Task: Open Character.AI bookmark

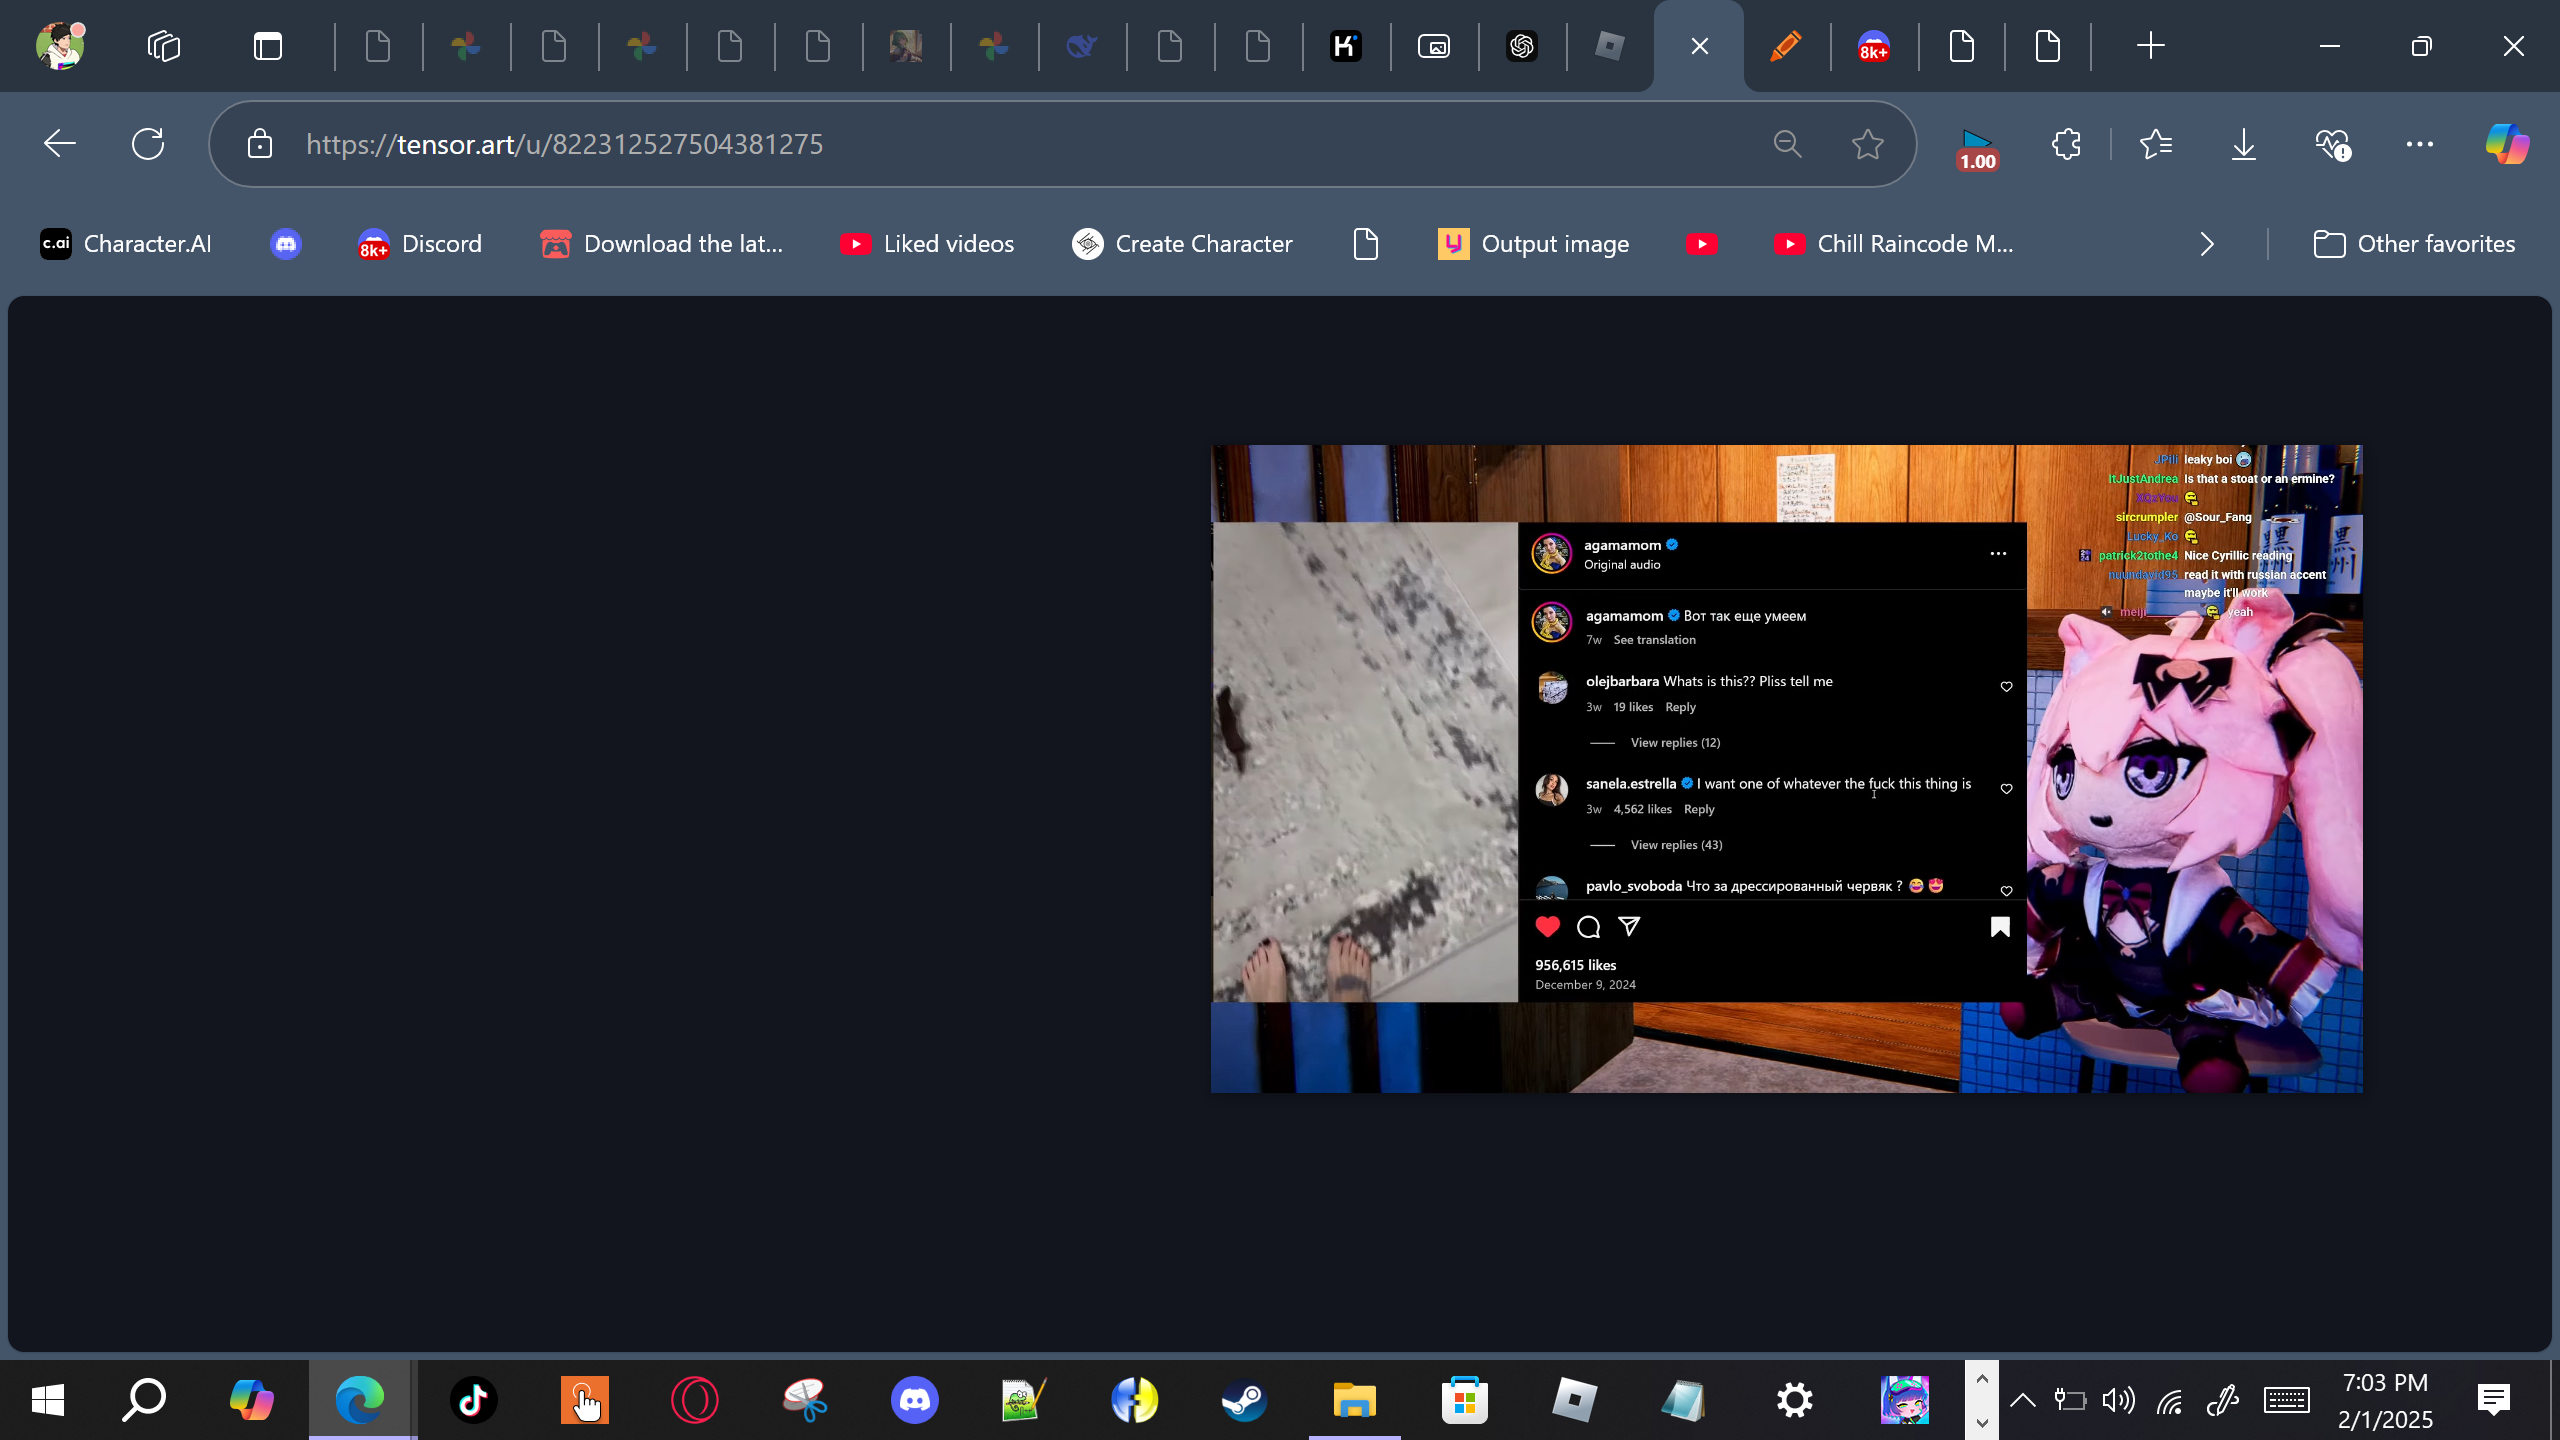Action: coord(126,244)
